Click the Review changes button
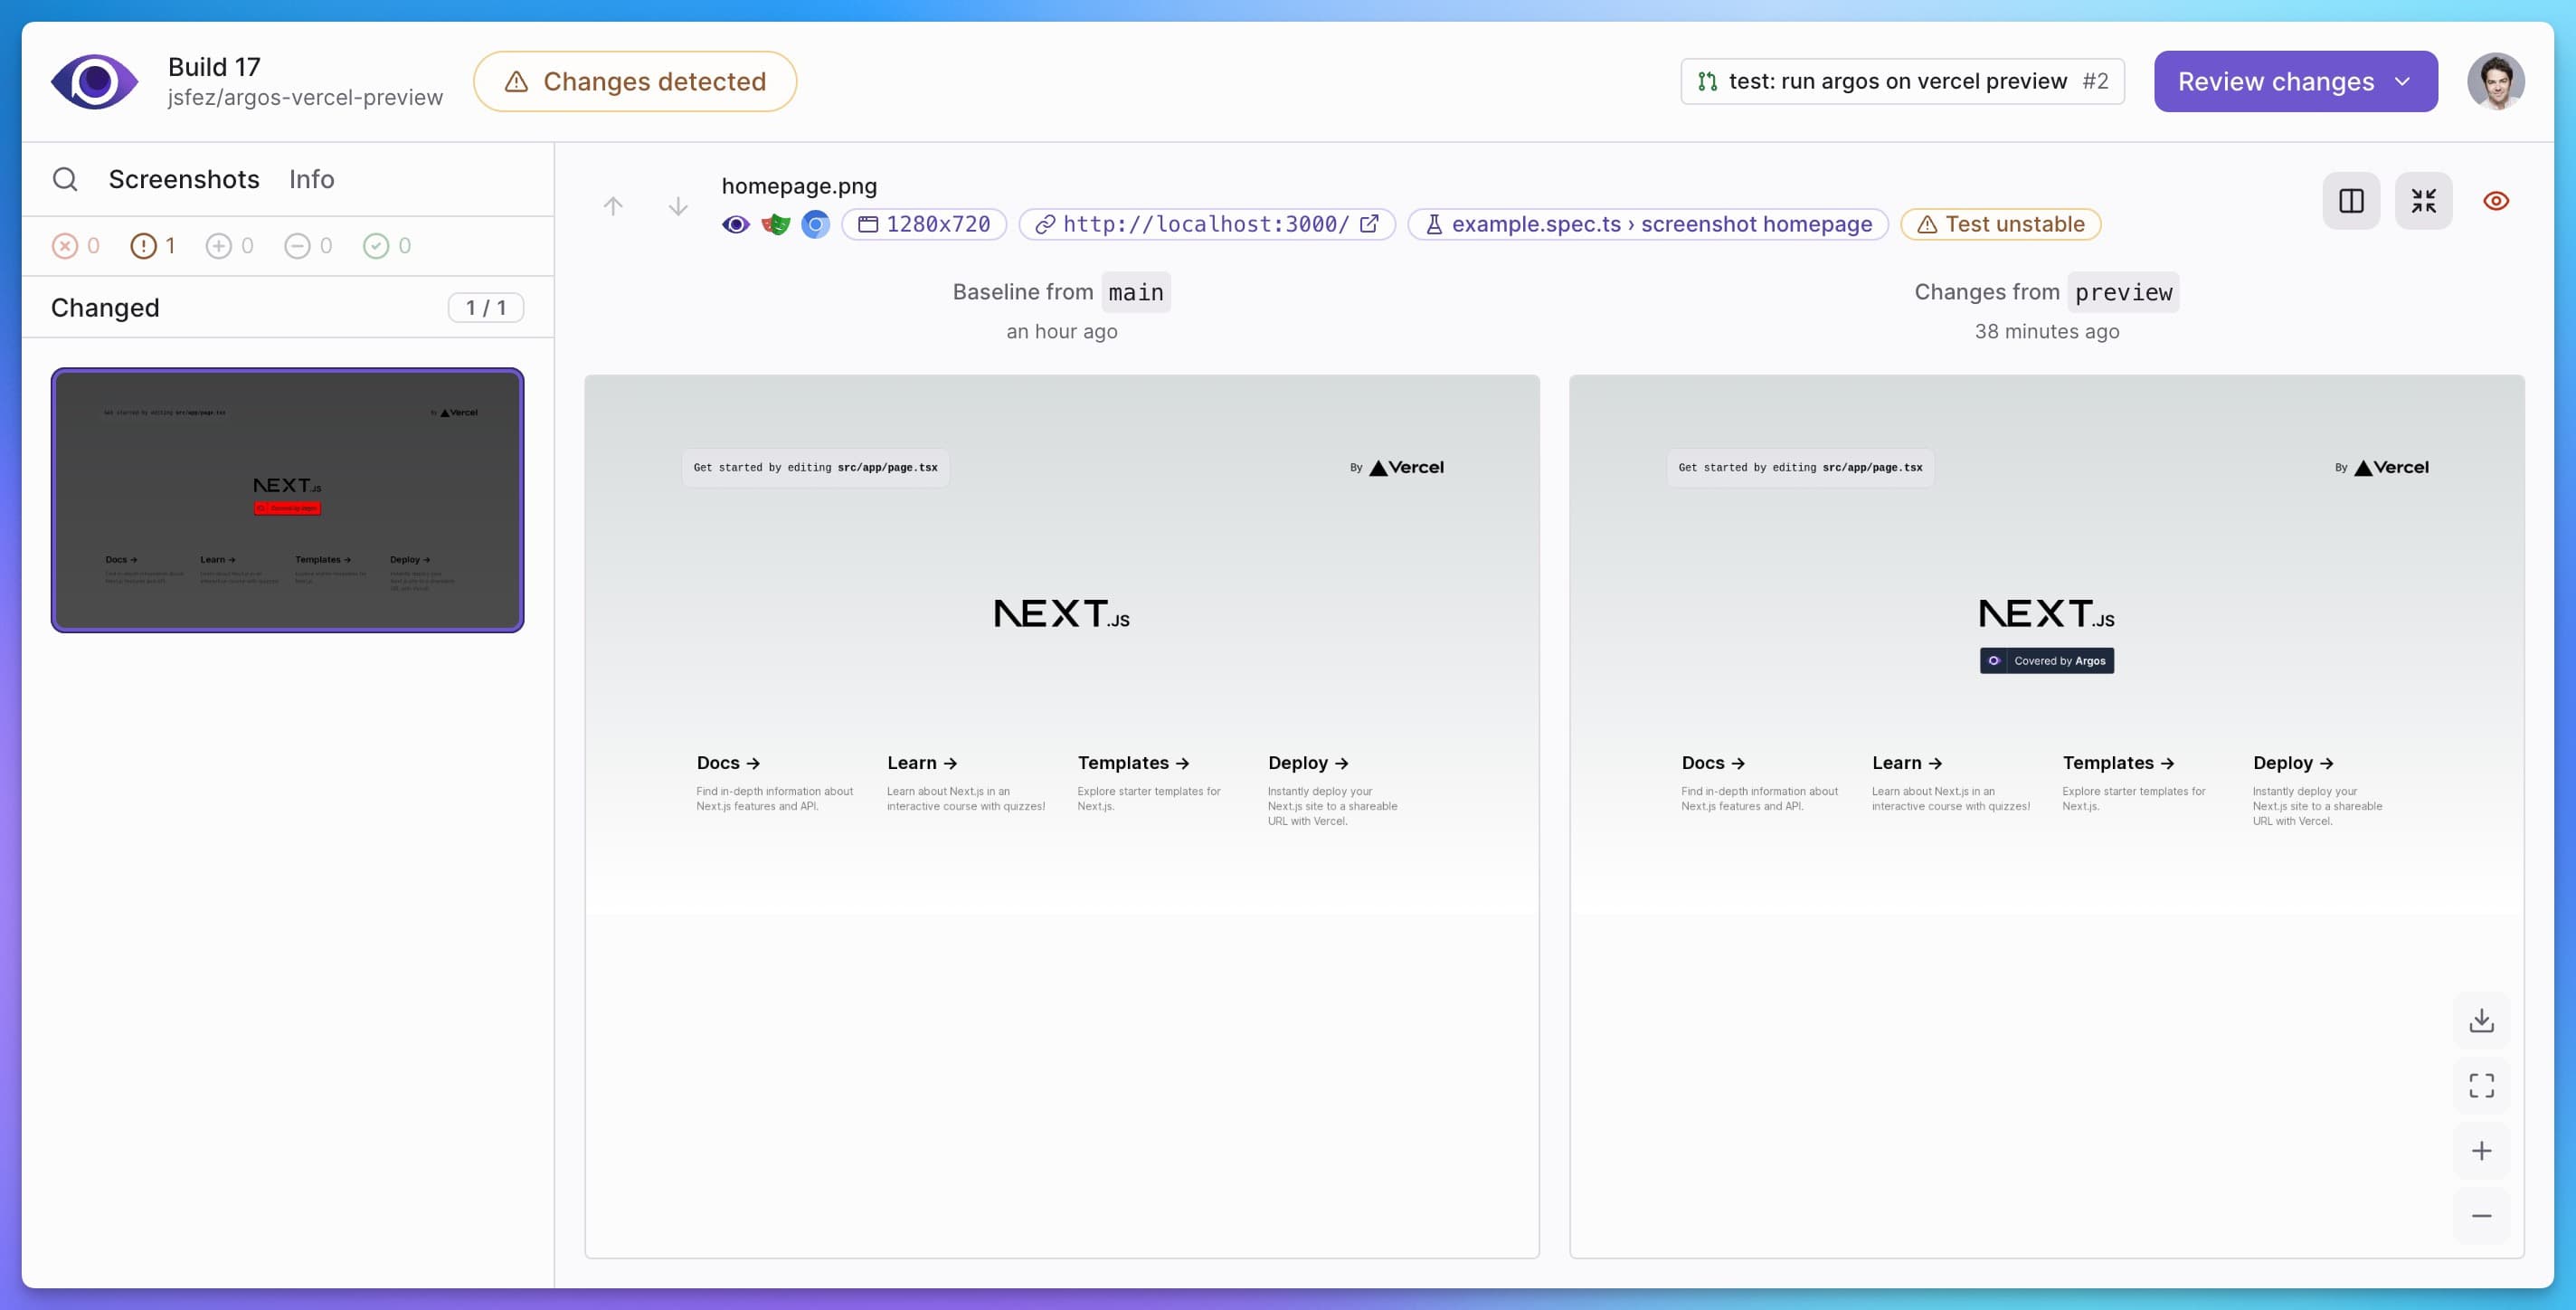The height and width of the screenshot is (1310, 2576). (x=2296, y=81)
